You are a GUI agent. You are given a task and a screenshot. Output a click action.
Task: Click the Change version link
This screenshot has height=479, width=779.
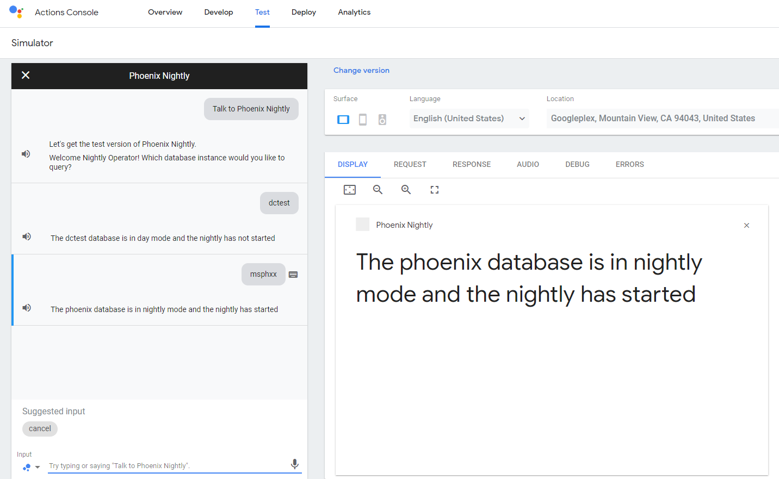[361, 71]
